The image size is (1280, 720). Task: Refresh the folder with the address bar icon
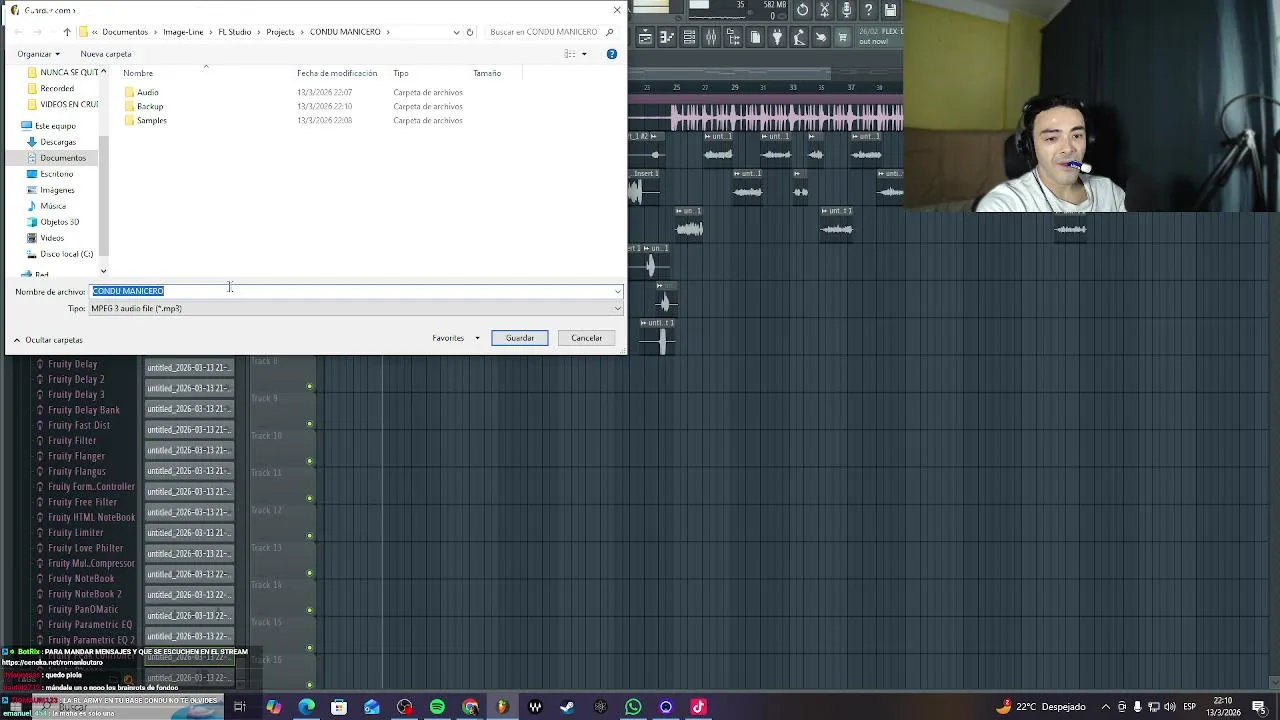(470, 32)
